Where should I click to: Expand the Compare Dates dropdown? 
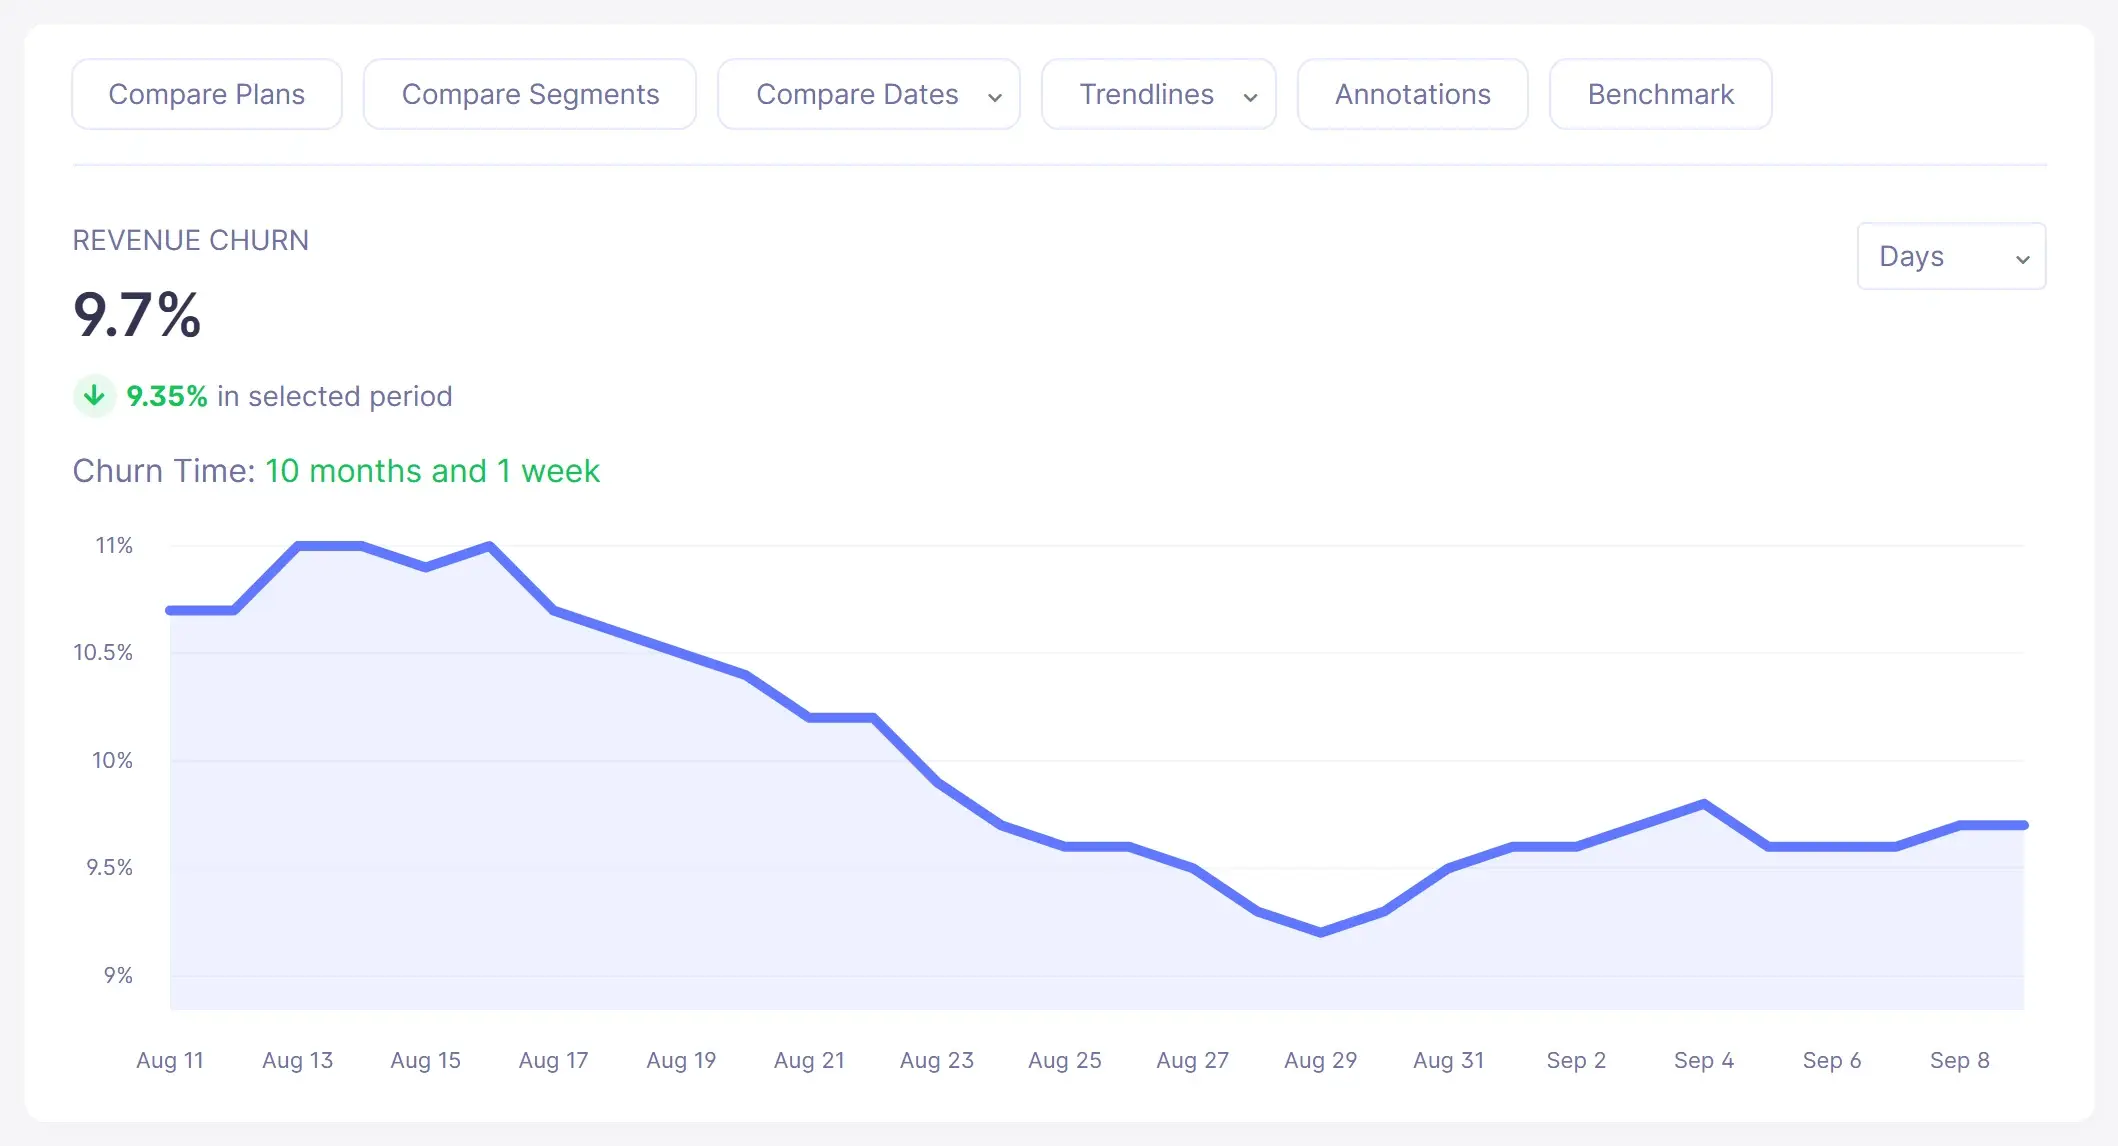869,94
